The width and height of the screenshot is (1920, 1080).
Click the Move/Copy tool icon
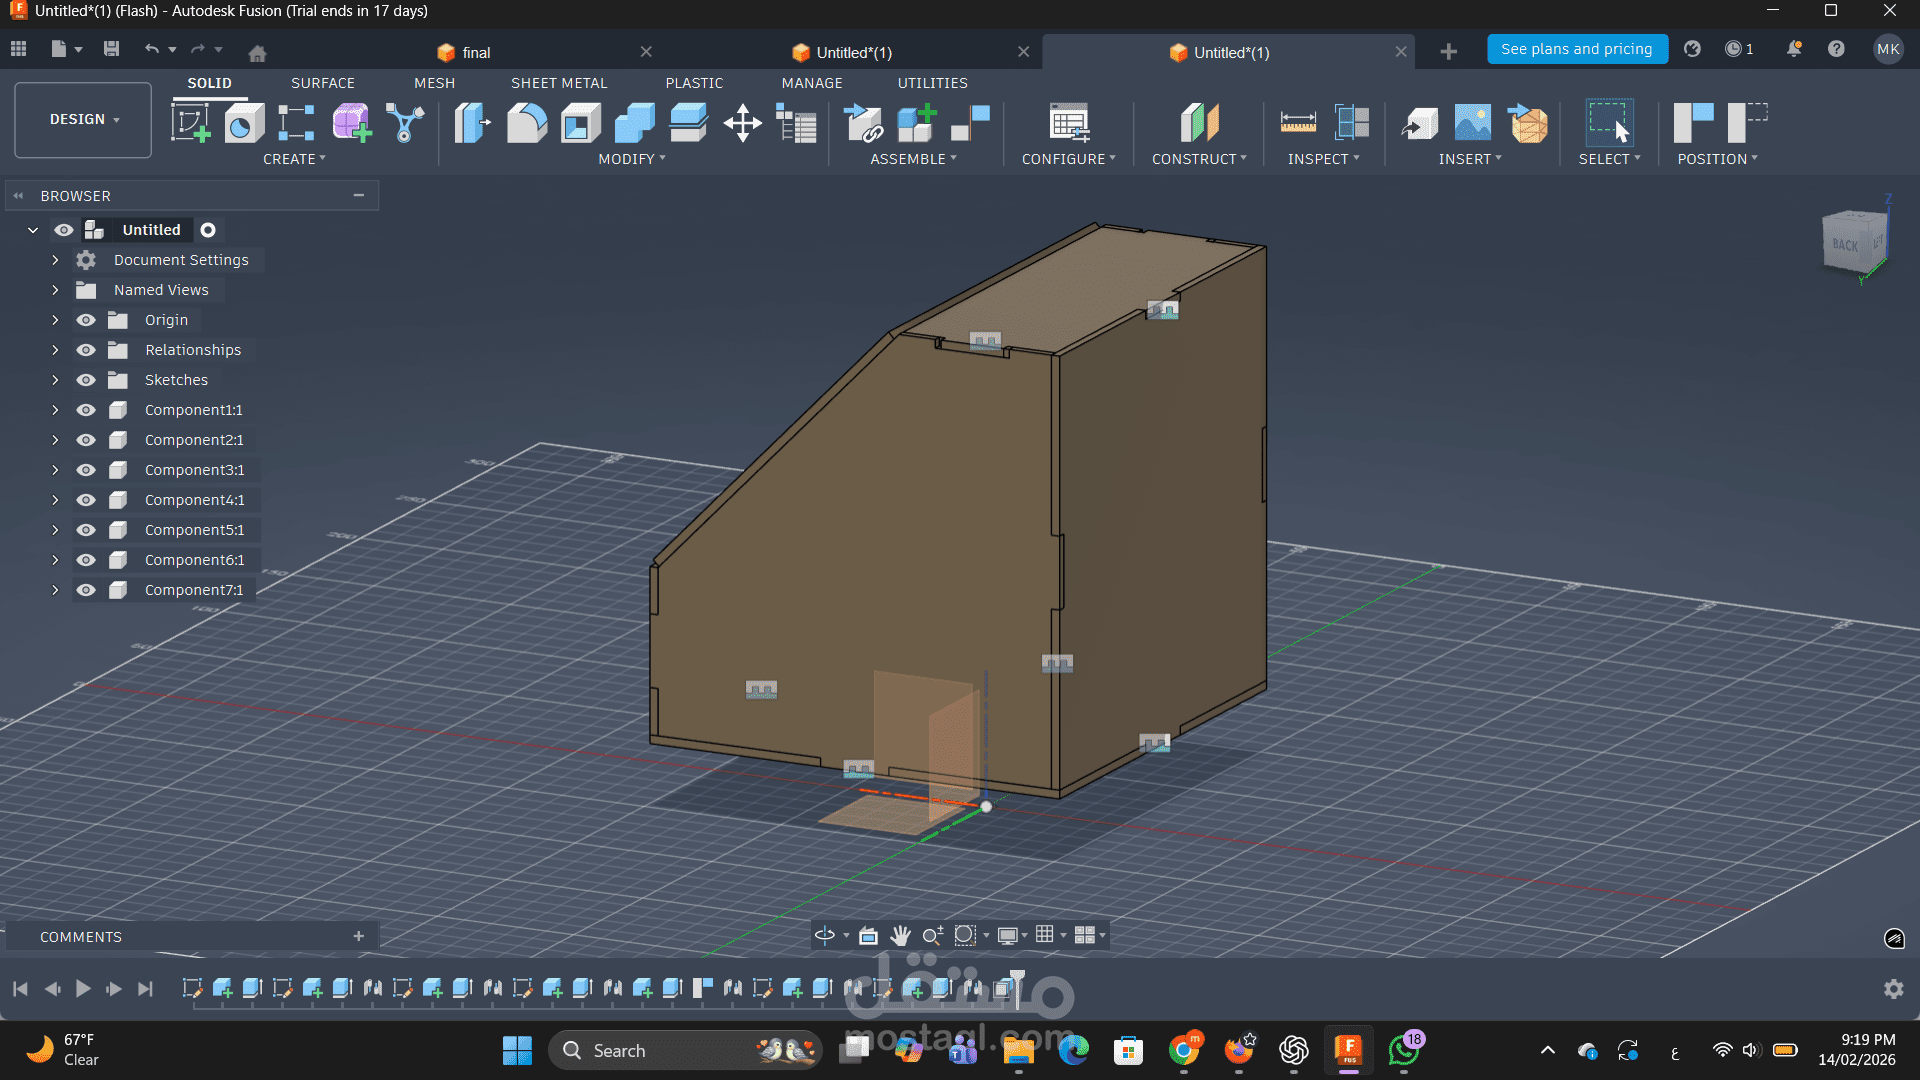coord(742,123)
